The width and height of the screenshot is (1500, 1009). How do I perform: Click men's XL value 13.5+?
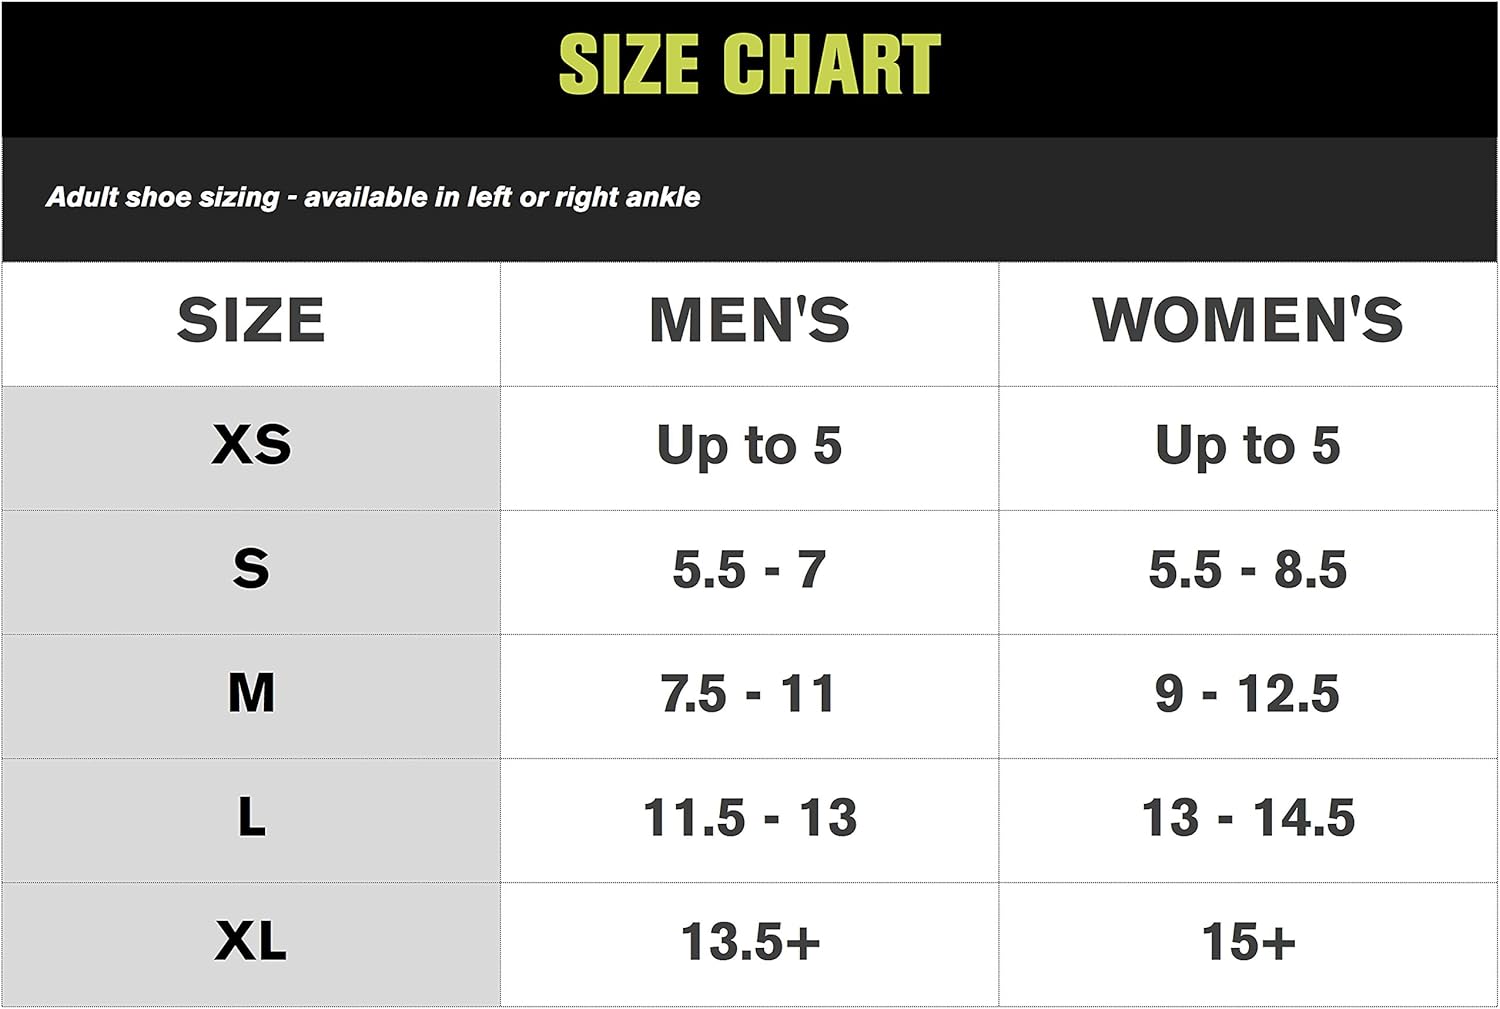pos(749,942)
